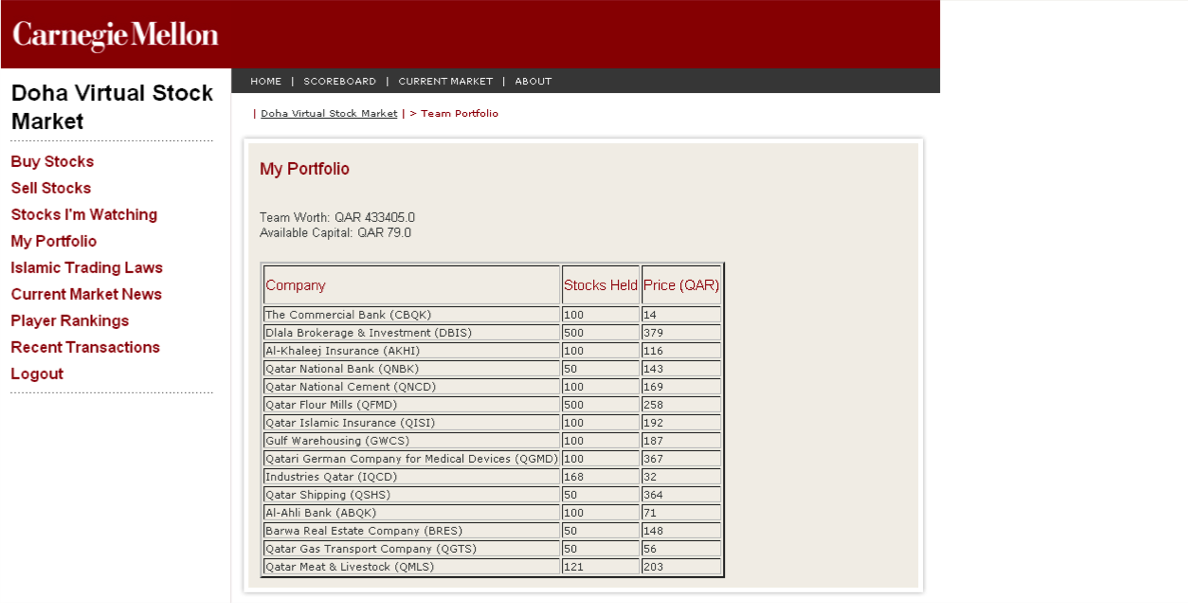View Recent Transactions link
This screenshot has width=1188, height=603.
point(86,347)
